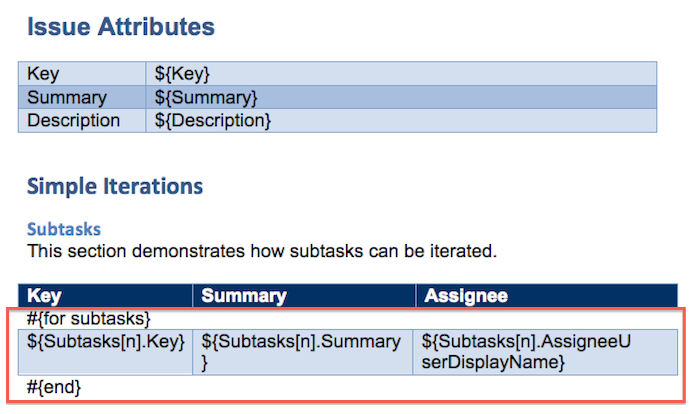Click the ${Summary} placeholder text

206,98
